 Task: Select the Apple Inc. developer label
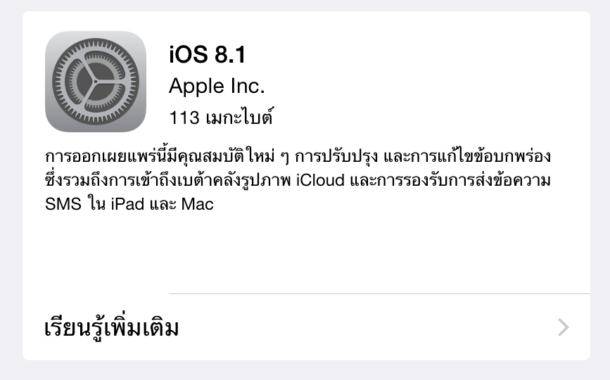point(217,86)
